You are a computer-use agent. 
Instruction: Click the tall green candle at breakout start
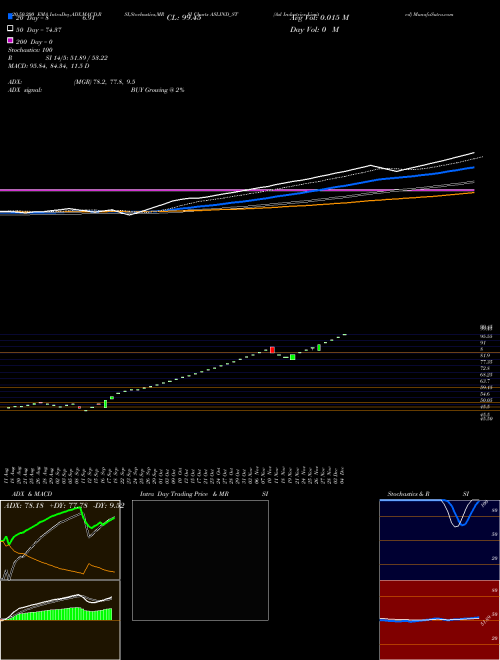[x=105, y=404]
